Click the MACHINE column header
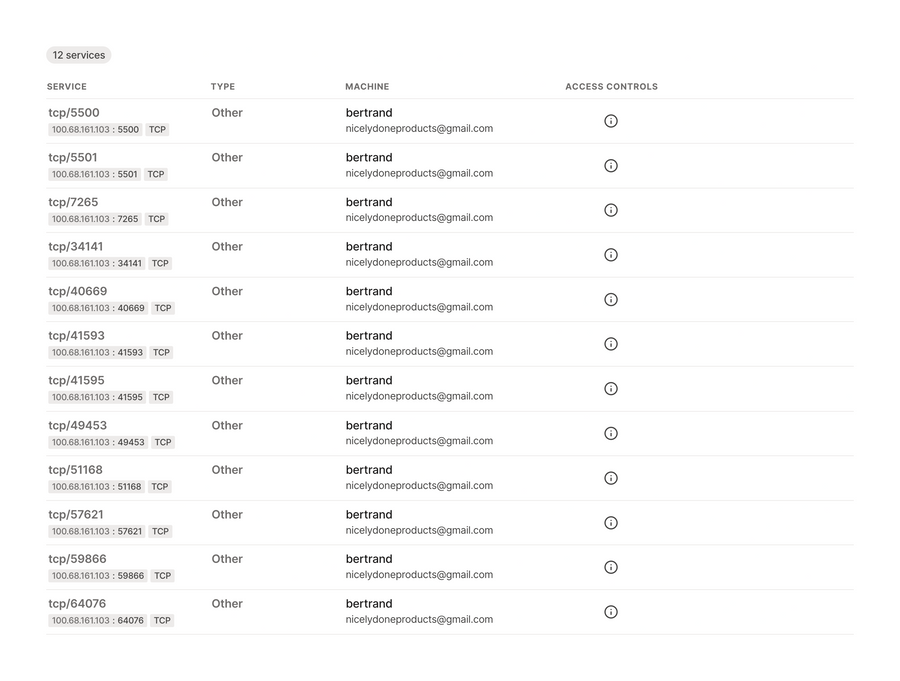 point(367,86)
